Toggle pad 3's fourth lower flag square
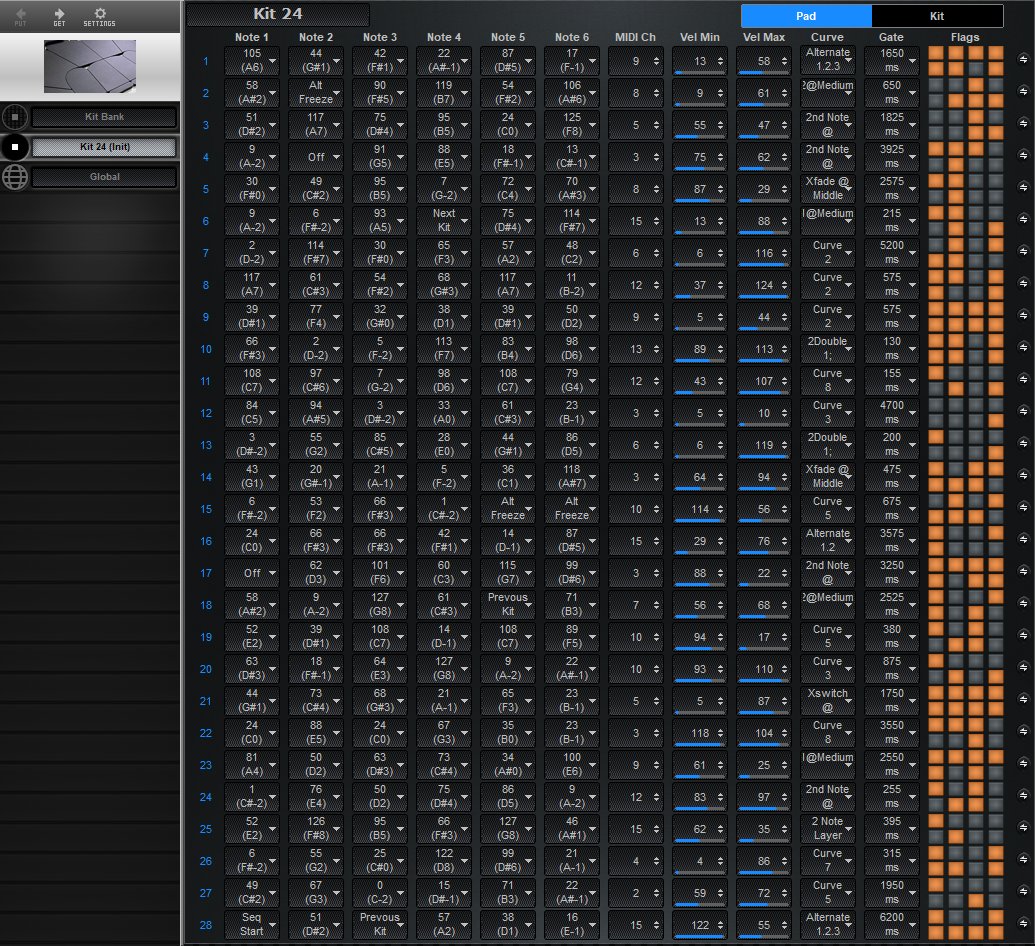Image resolution: width=1035 pixels, height=946 pixels. [x=995, y=132]
